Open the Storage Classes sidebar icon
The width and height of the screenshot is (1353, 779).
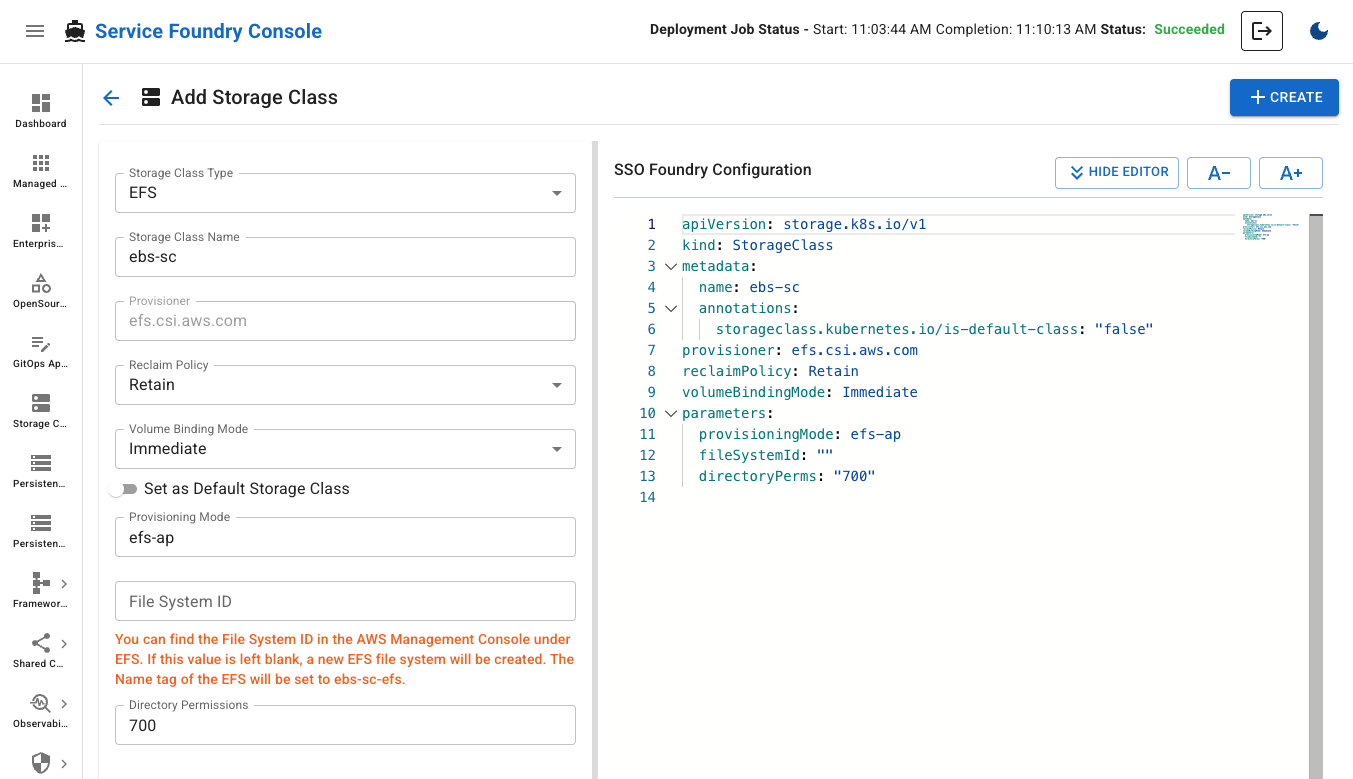(x=40, y=410)
